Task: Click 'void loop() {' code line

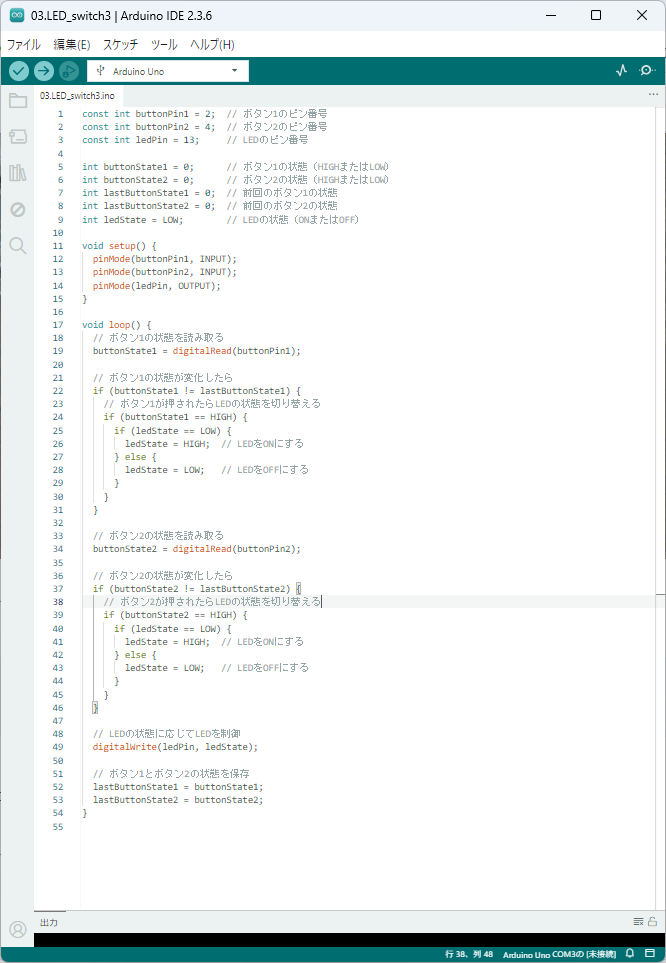Action: [x=117, y=325]
